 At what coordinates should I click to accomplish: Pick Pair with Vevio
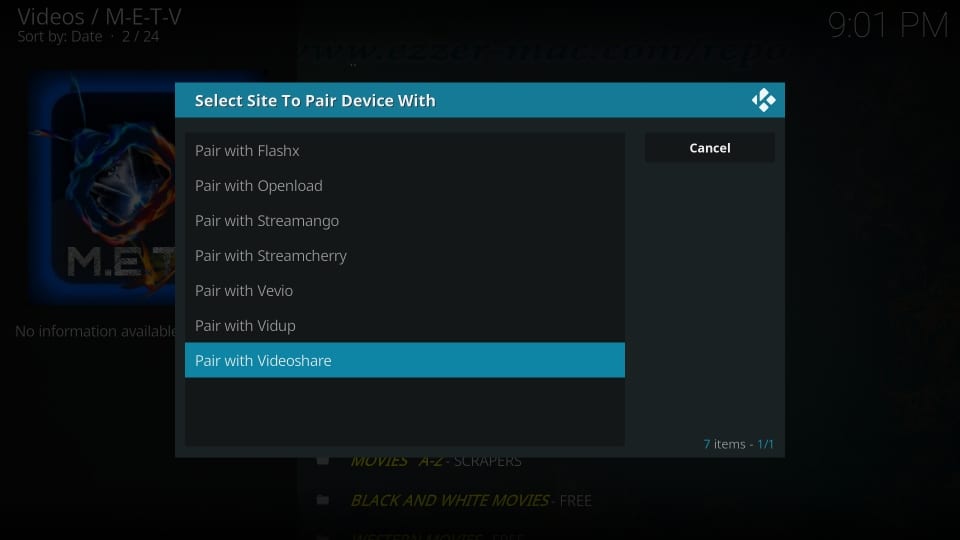(x=405, y=290)
